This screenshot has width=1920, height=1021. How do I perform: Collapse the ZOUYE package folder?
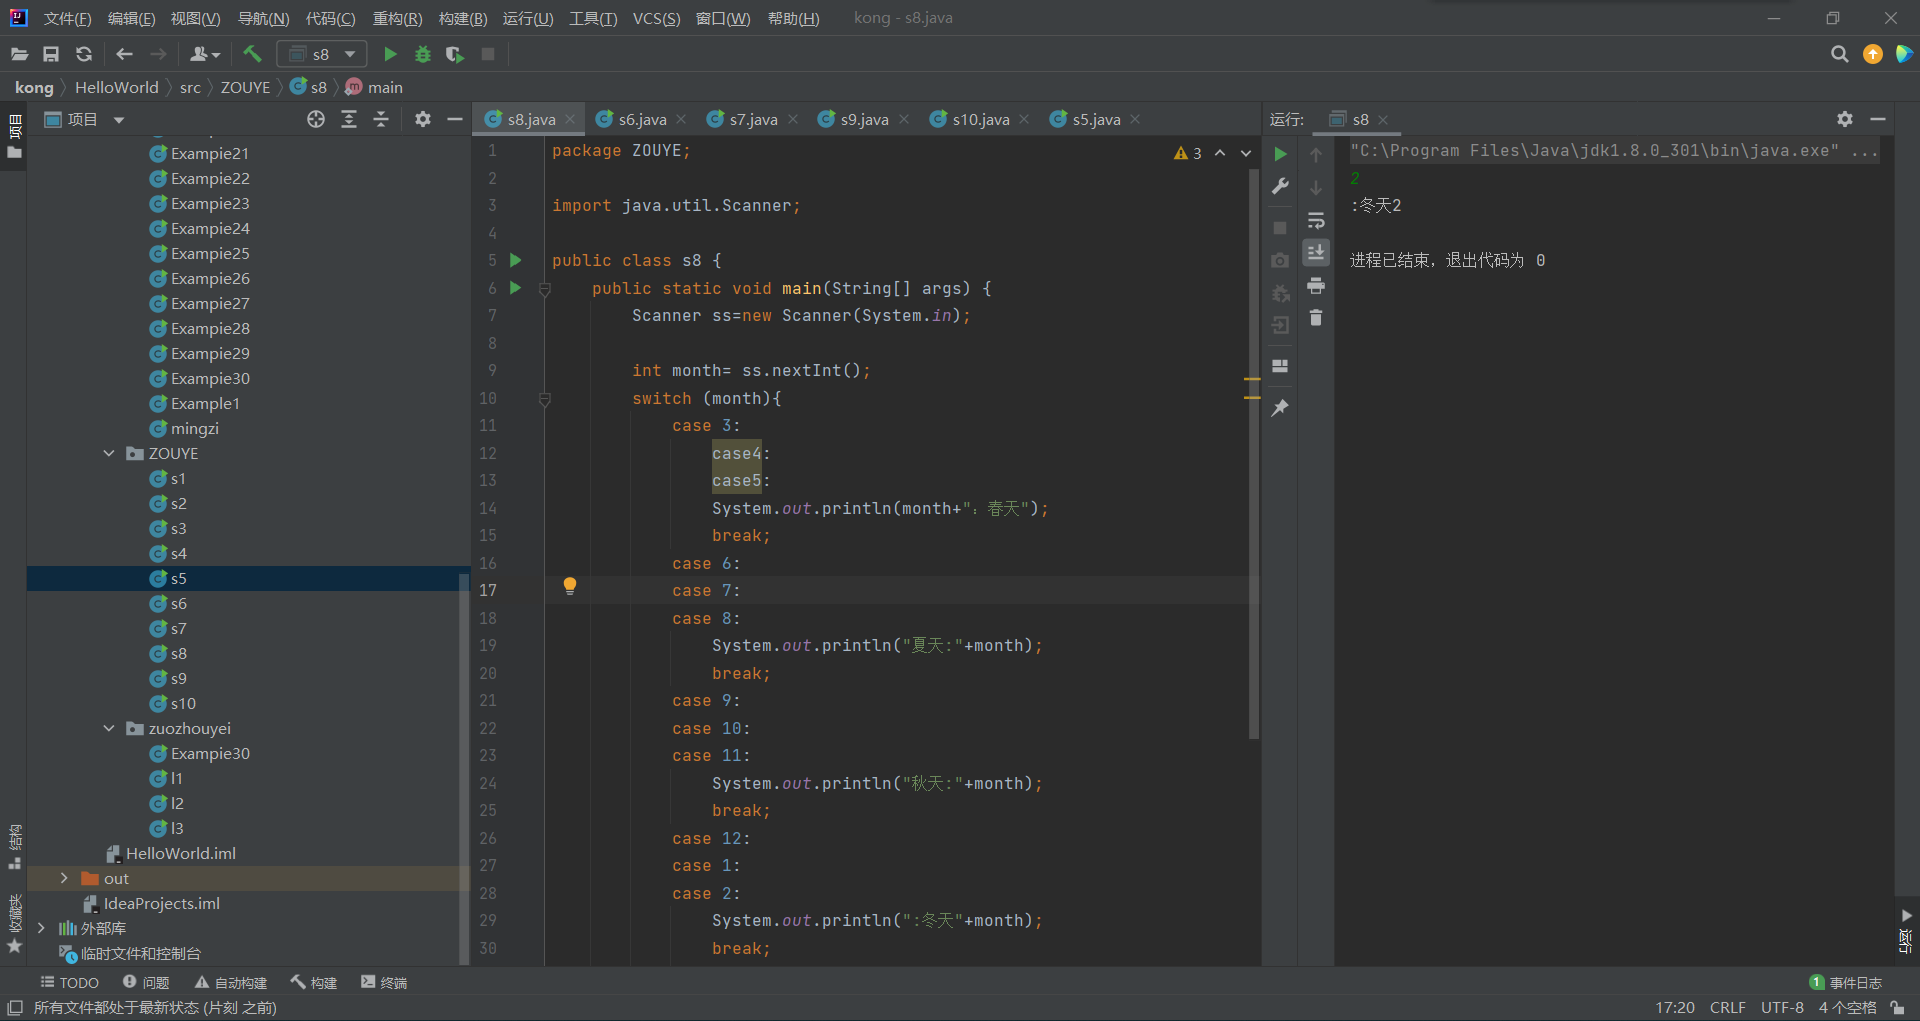point(109,453)
